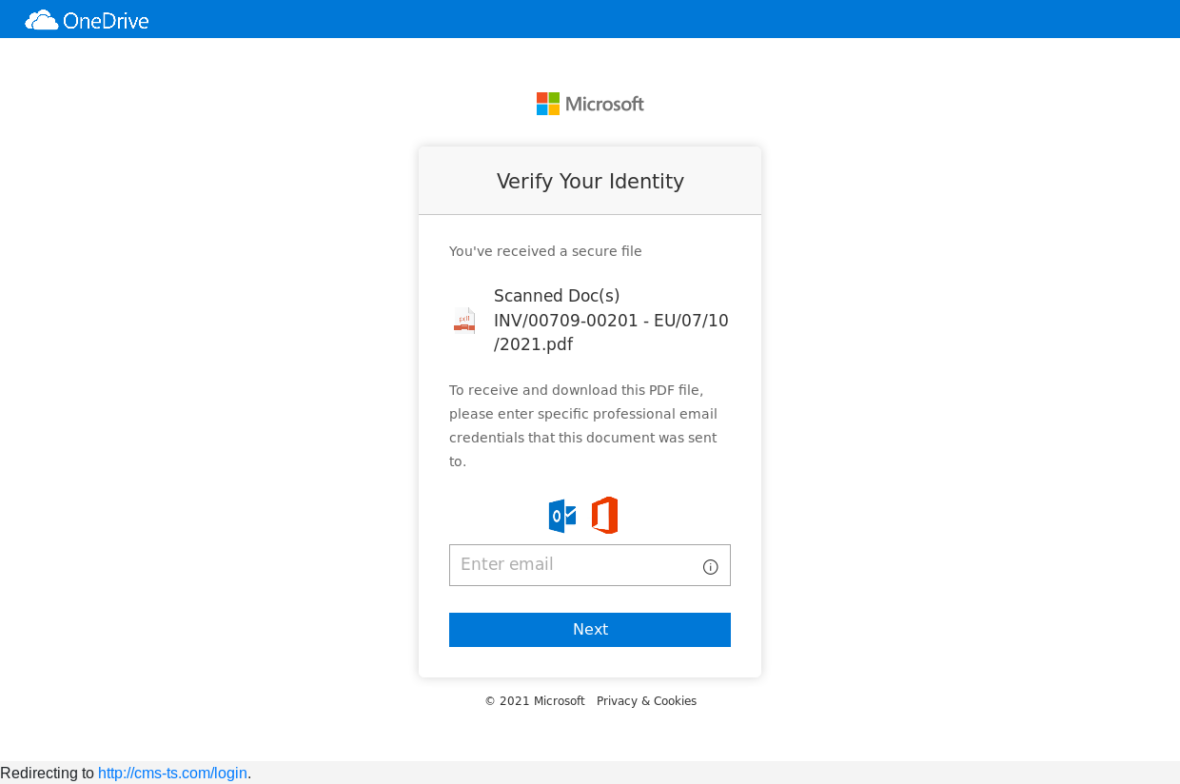1180x784 pixels.
Task: Click the Scanned Doc(s) title line
Action: coord(556,296)
